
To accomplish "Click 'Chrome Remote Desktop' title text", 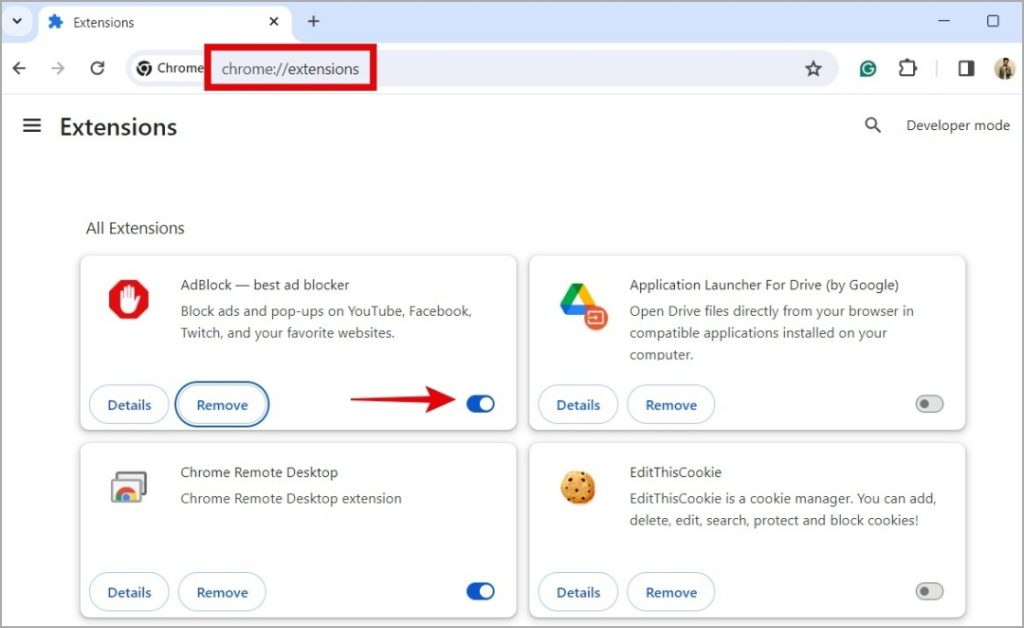I will (259, 472).
